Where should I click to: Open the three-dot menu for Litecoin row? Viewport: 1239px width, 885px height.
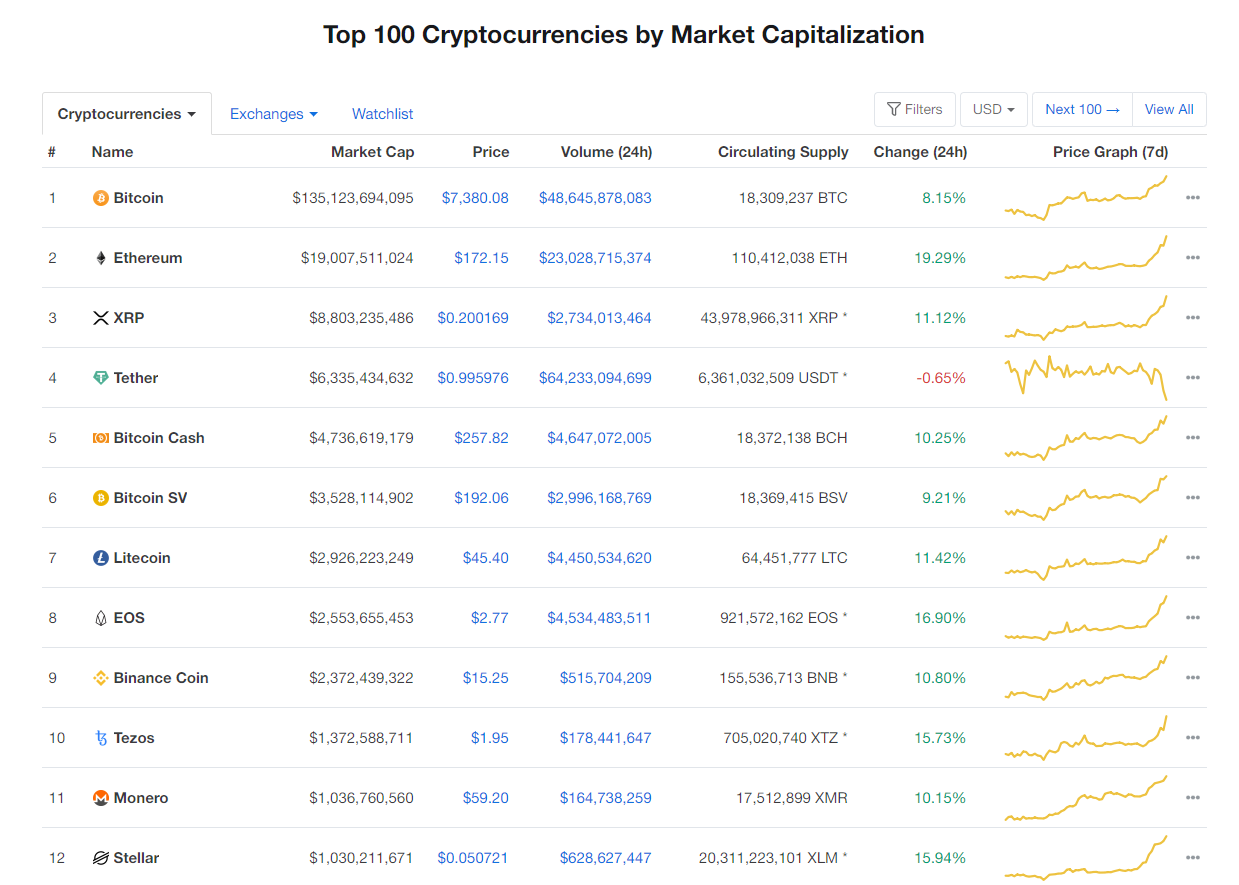[1192, 558]
